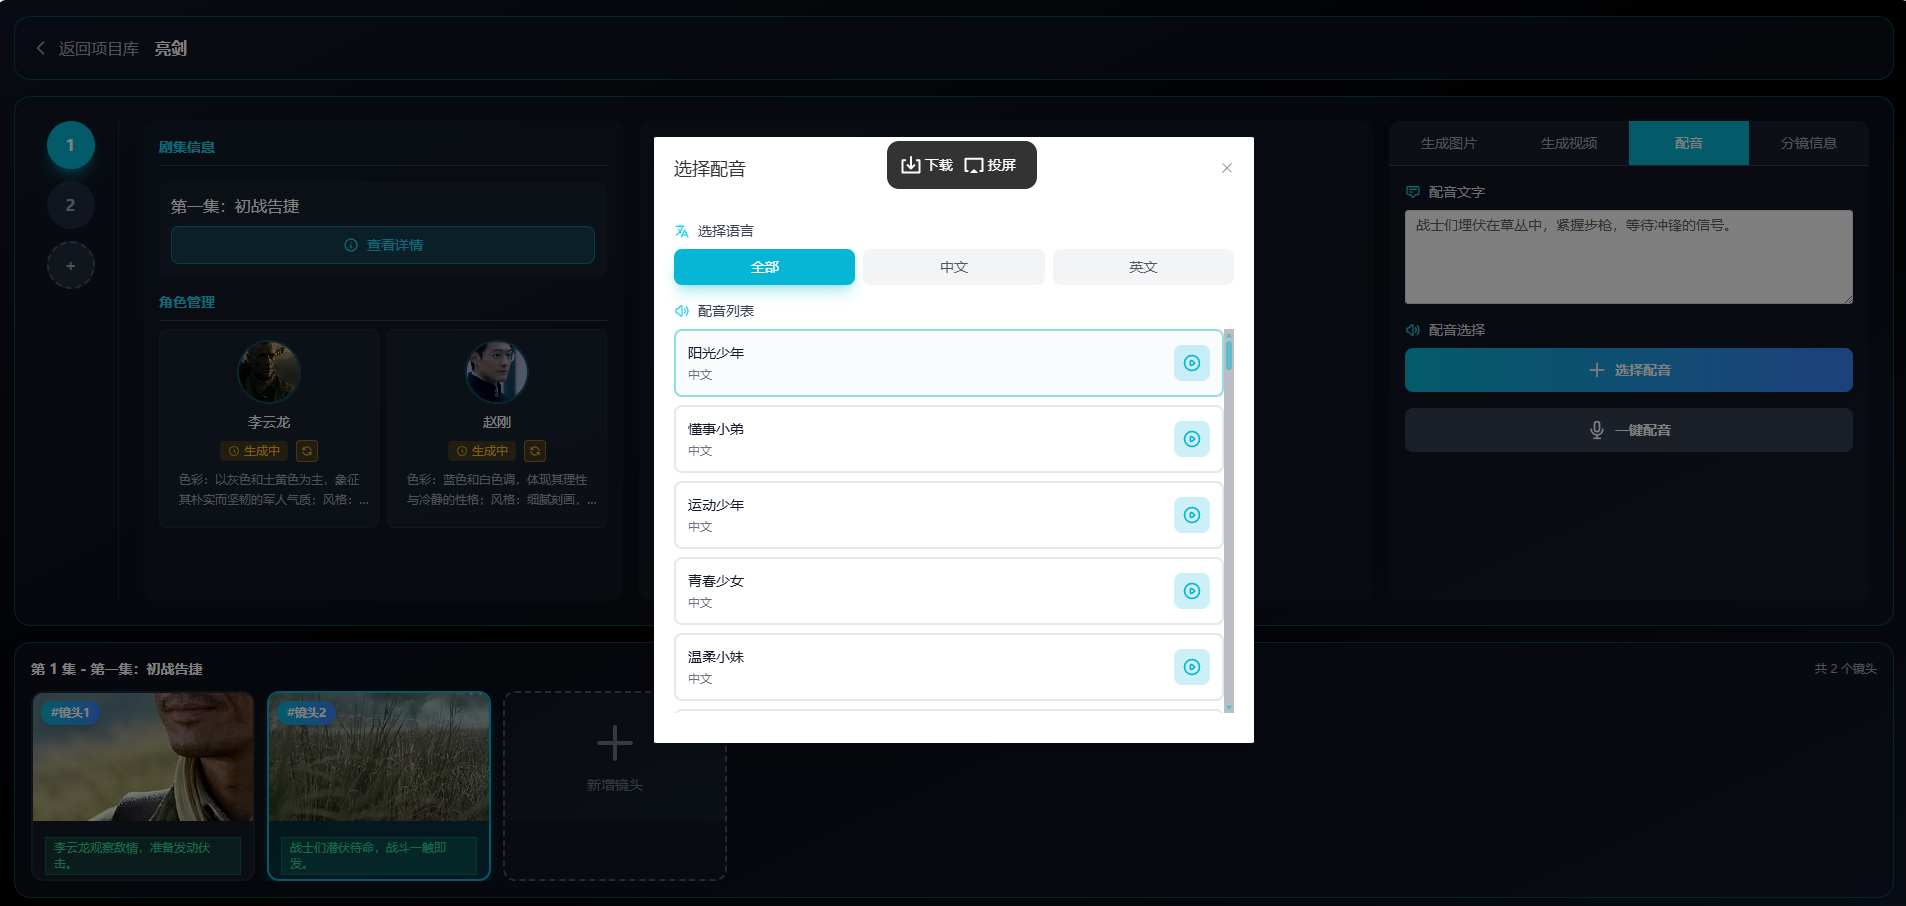Regenerate 李云龙 character with refresh icon
Viewport: 1906px width, 906px height.
[x=307, y=451]
